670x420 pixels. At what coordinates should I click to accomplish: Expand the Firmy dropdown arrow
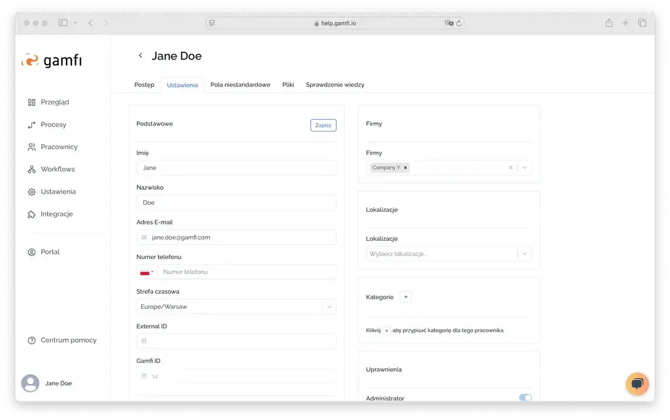point(525,168)
